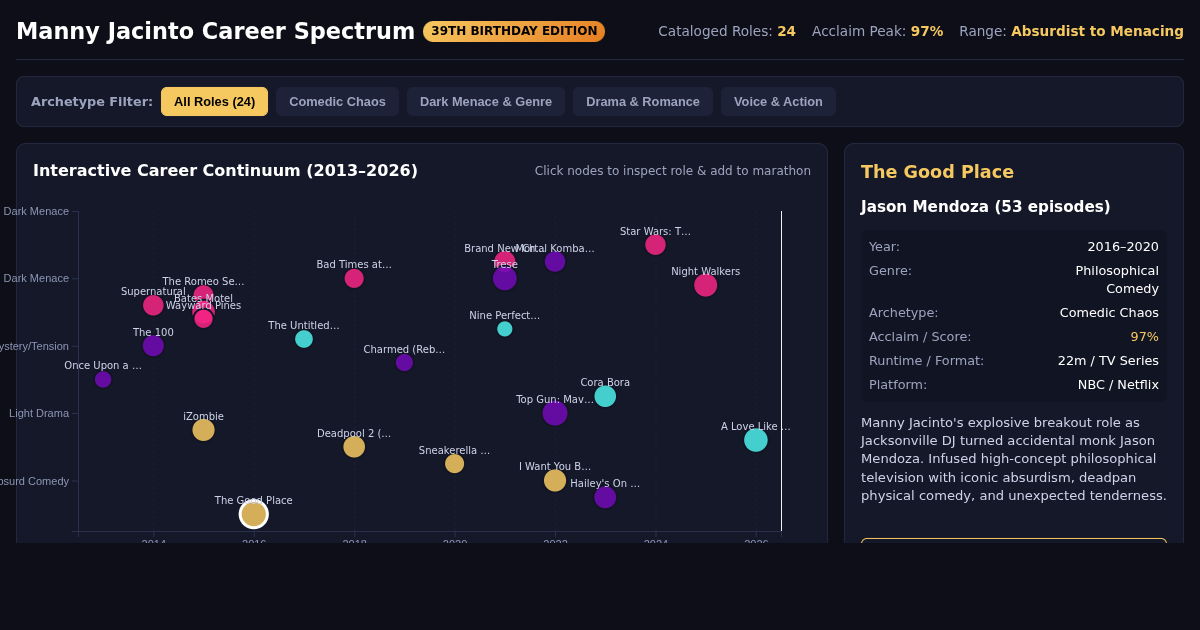1200x630 pixels.
Task: Click the Nine Perfect... node
Action: (x=505, y=329)
